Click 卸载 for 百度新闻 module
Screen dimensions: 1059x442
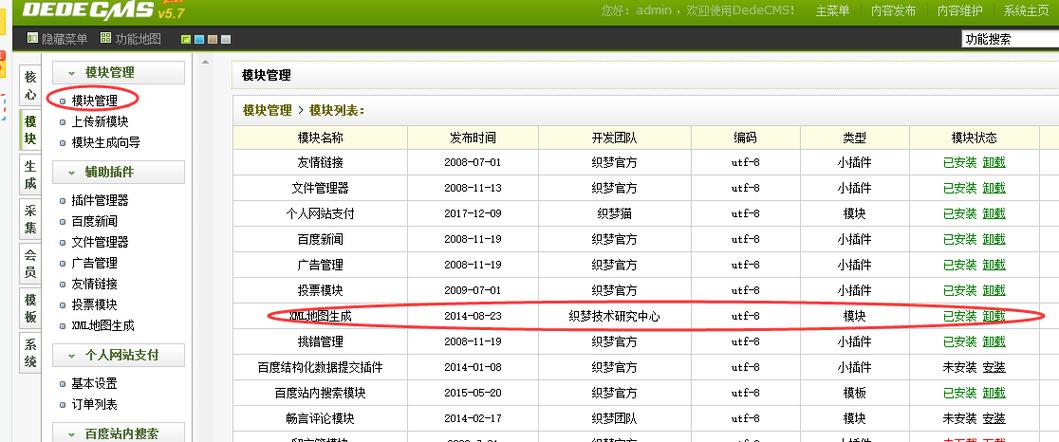994,239
